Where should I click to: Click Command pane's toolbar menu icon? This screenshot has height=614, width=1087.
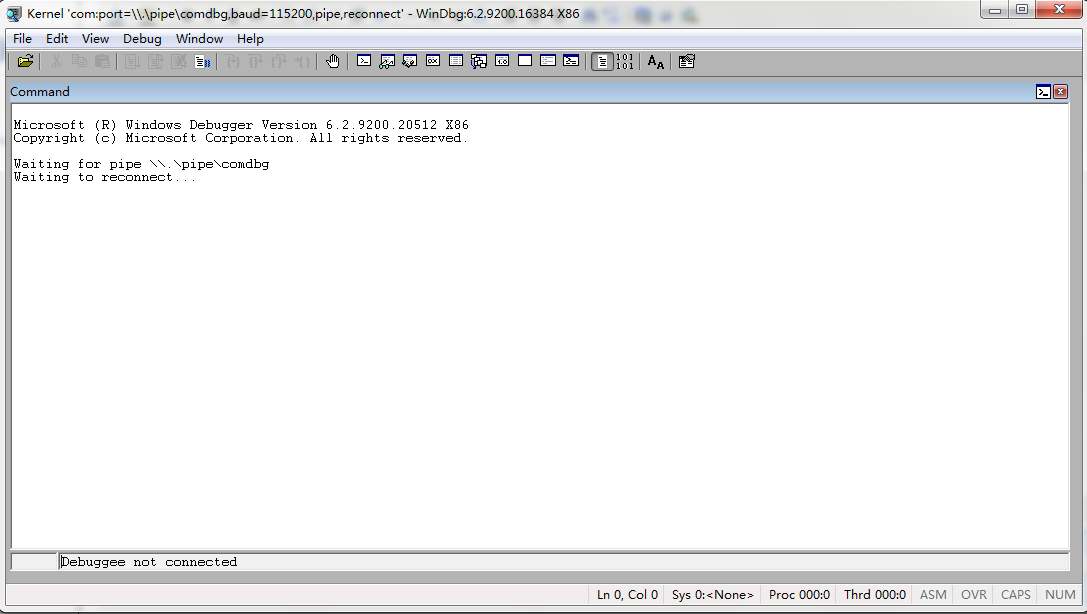pos(1043,91)
